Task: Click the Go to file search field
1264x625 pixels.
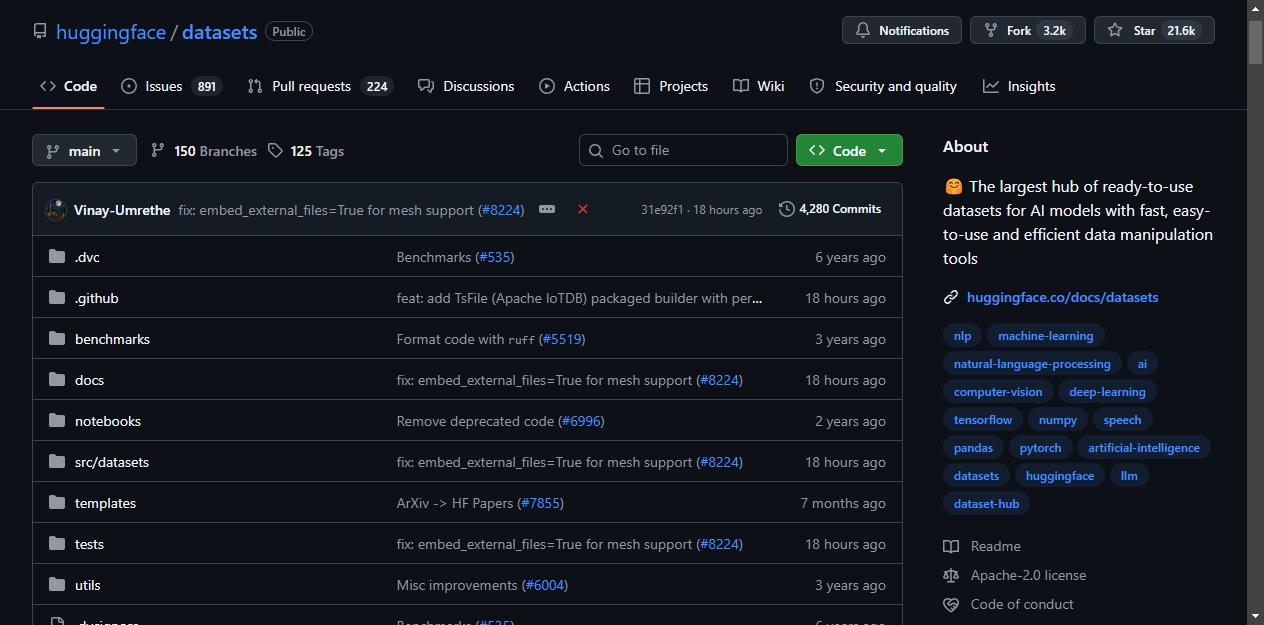Action: tap(683, 150)
